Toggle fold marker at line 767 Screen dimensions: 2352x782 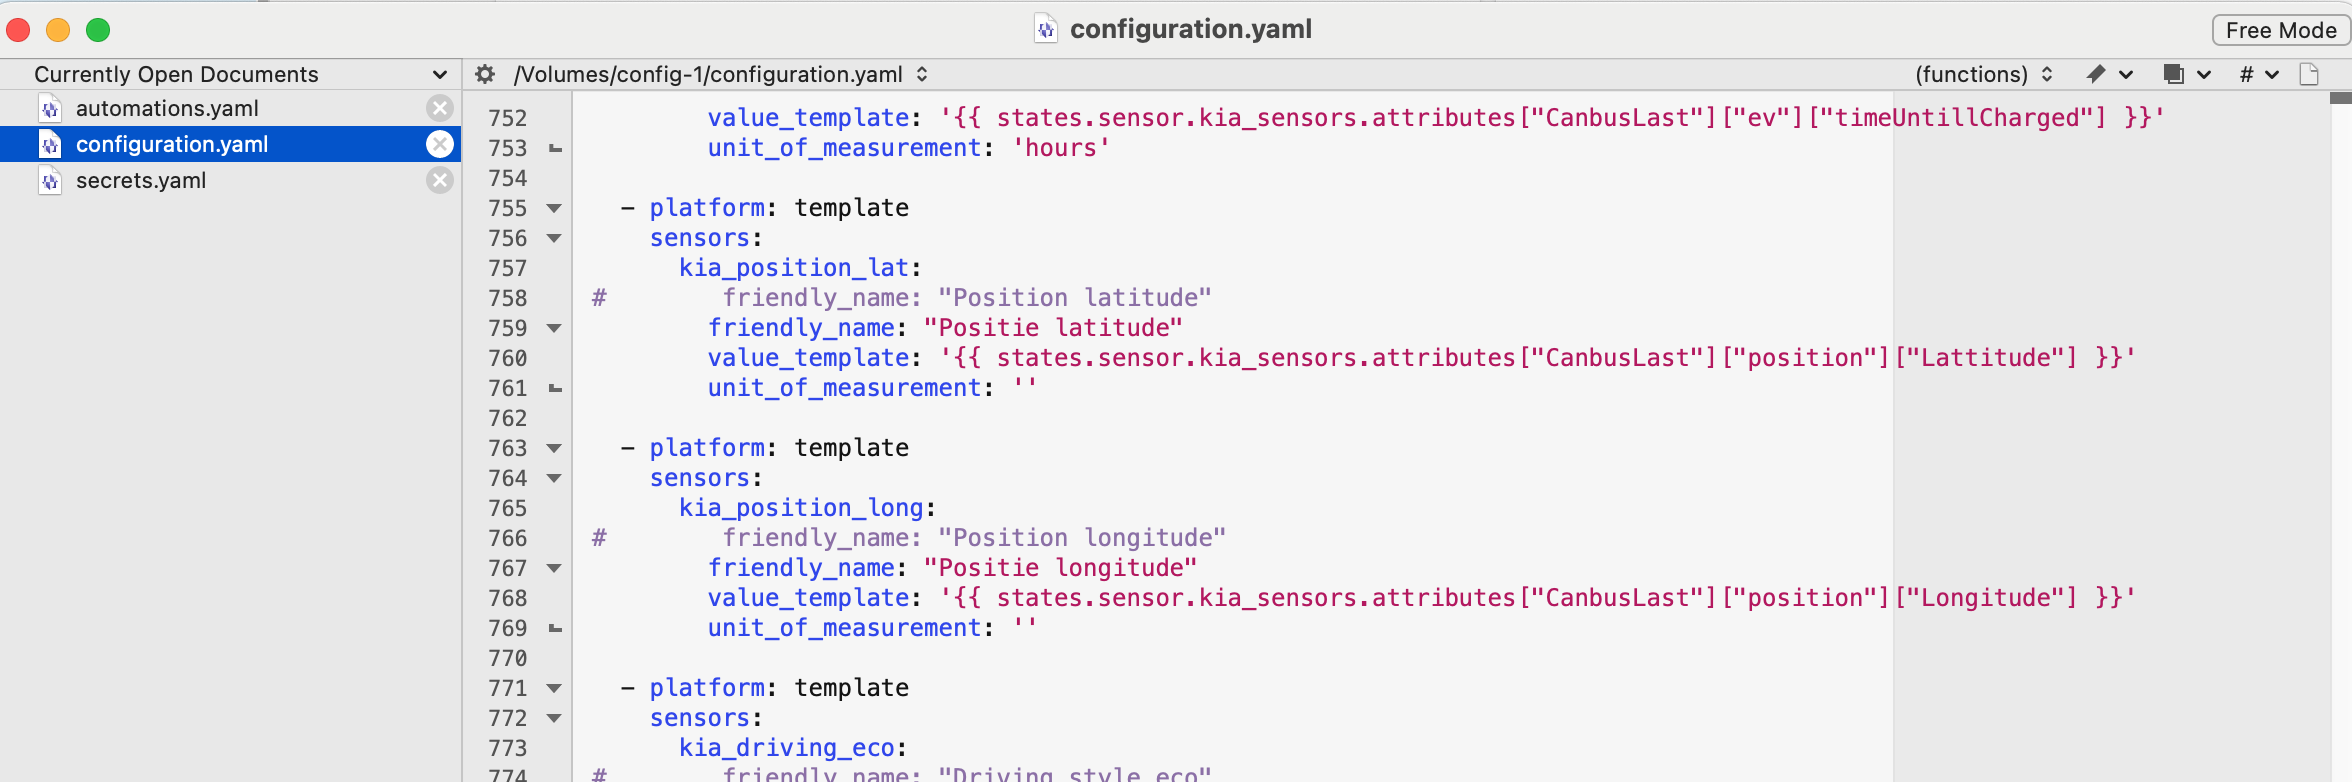[554, 568]
